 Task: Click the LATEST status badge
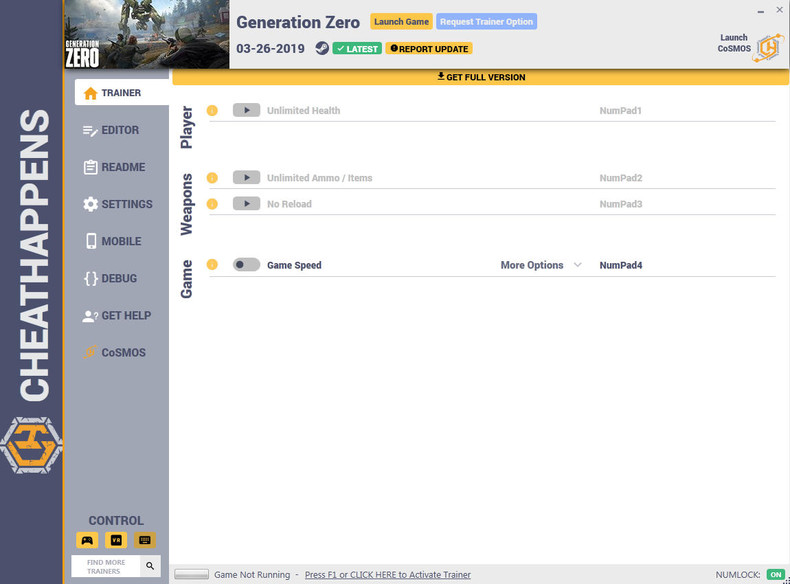pos(357,49)
